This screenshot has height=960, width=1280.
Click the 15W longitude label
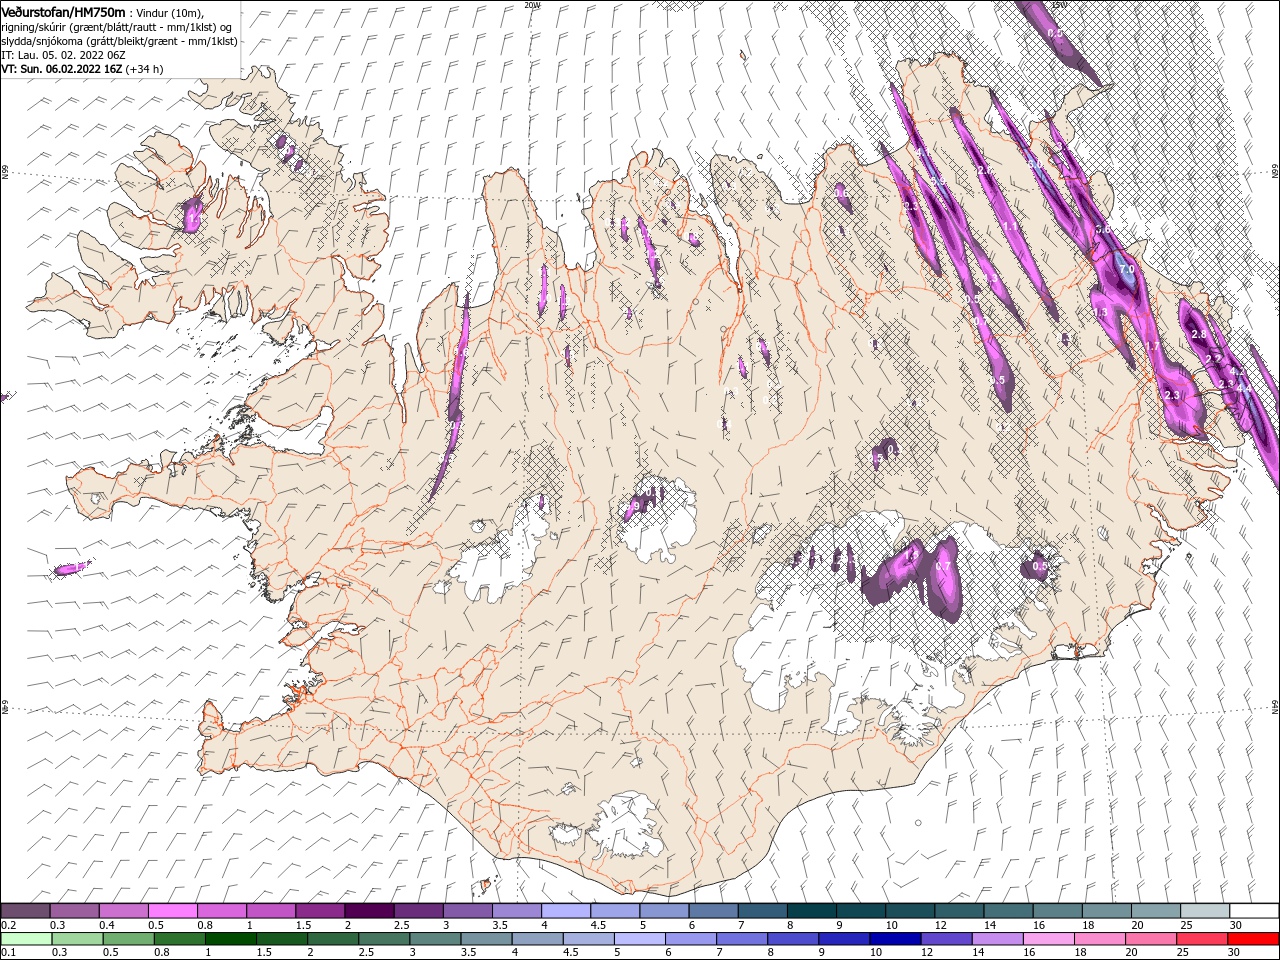[x=1059, y=5]
